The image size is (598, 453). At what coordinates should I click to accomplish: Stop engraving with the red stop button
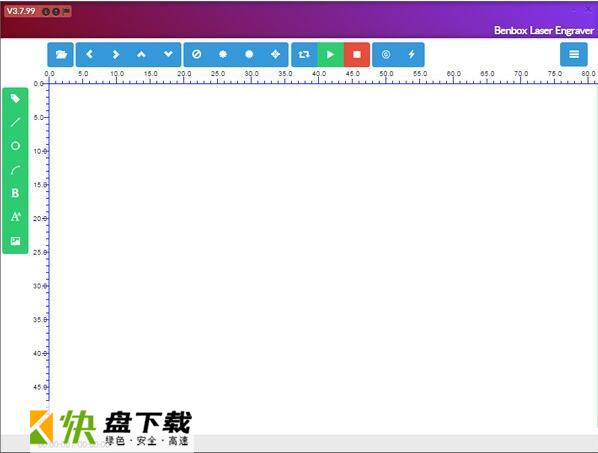point(357,55)
